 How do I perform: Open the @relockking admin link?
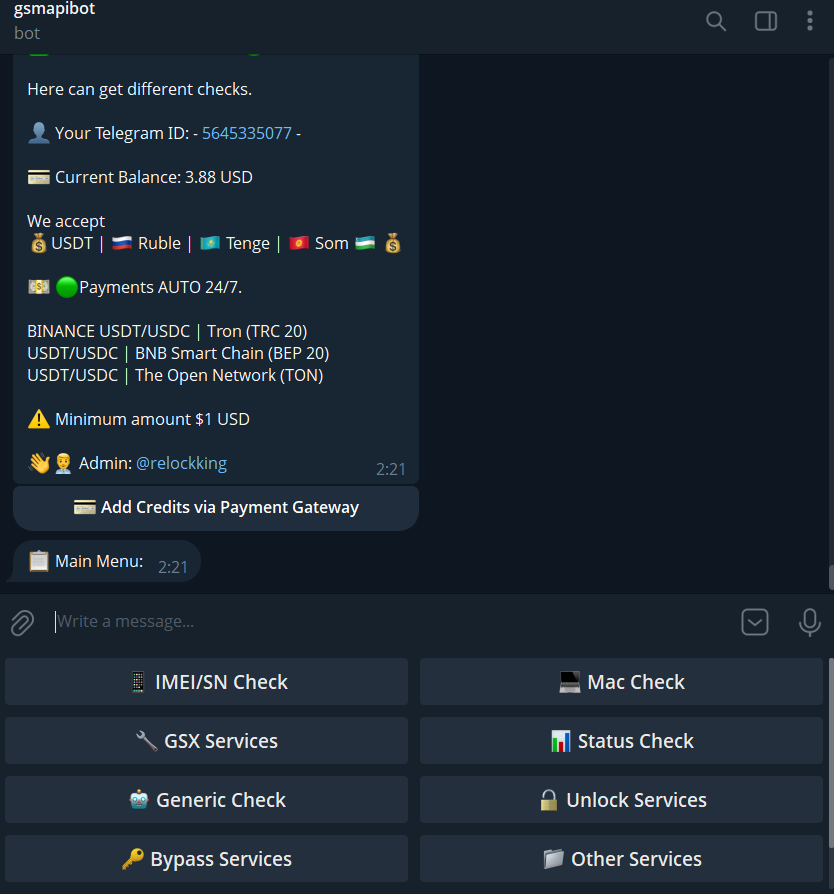click(181, 463)
